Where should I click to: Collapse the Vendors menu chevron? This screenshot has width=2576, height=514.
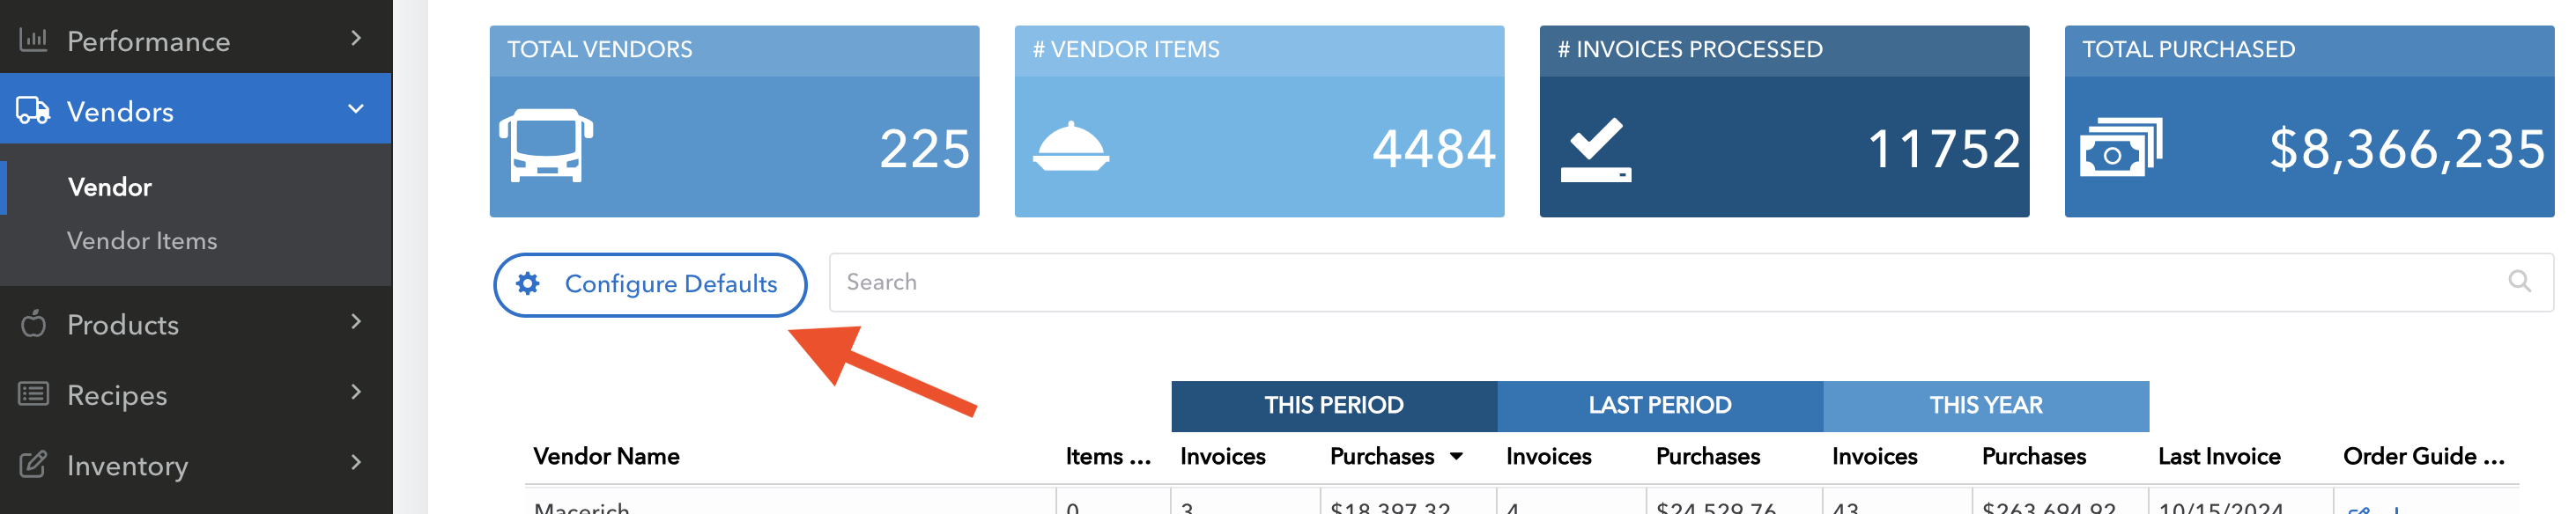tap(356, 108)
